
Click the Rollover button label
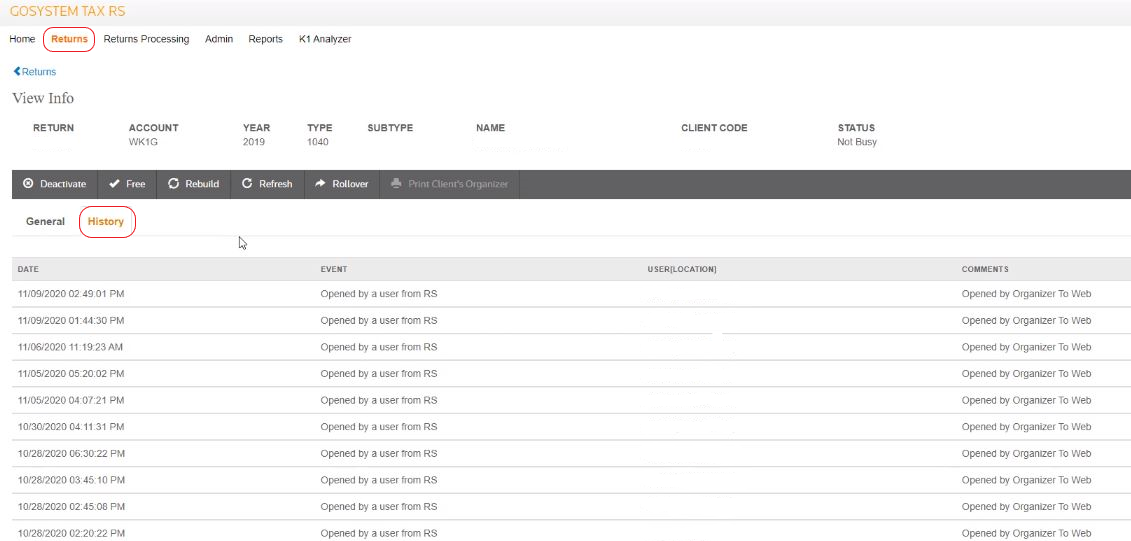pyautogui.click(x=351, y=184)
